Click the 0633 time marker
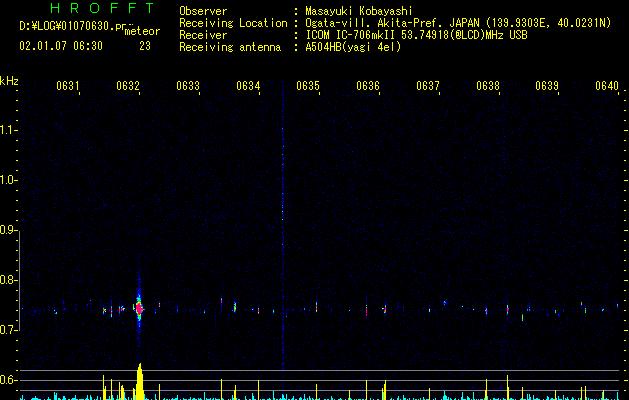 tap(188, 86)
